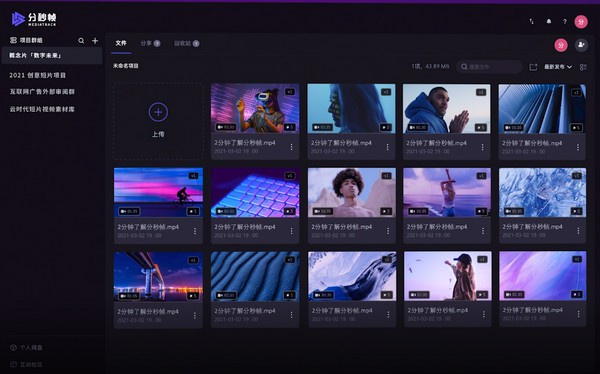Open 互动社区 in the sidebar
Screen dimensions: 600x374
(26, 364)
